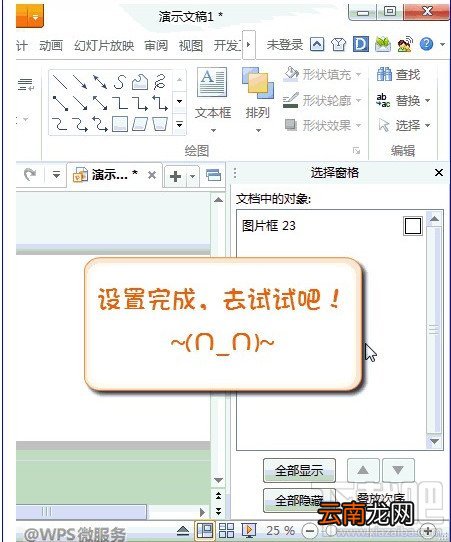Image resolution: width=451 pixels, height=542 pixels.
Task: Switch to slide sorter view icon
Action: point(226,530)
